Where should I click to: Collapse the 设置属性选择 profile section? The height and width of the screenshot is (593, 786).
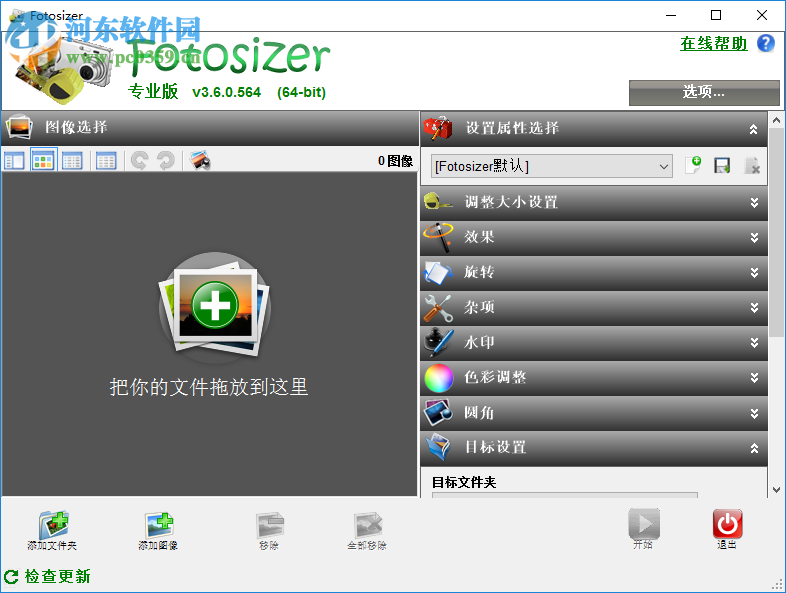[753, 129]
